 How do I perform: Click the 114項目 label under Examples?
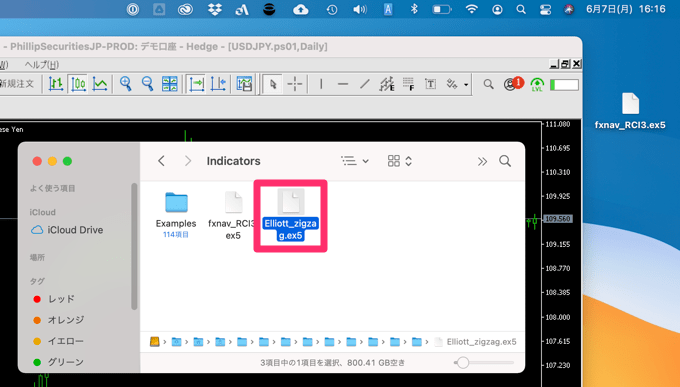coord(176,234)
